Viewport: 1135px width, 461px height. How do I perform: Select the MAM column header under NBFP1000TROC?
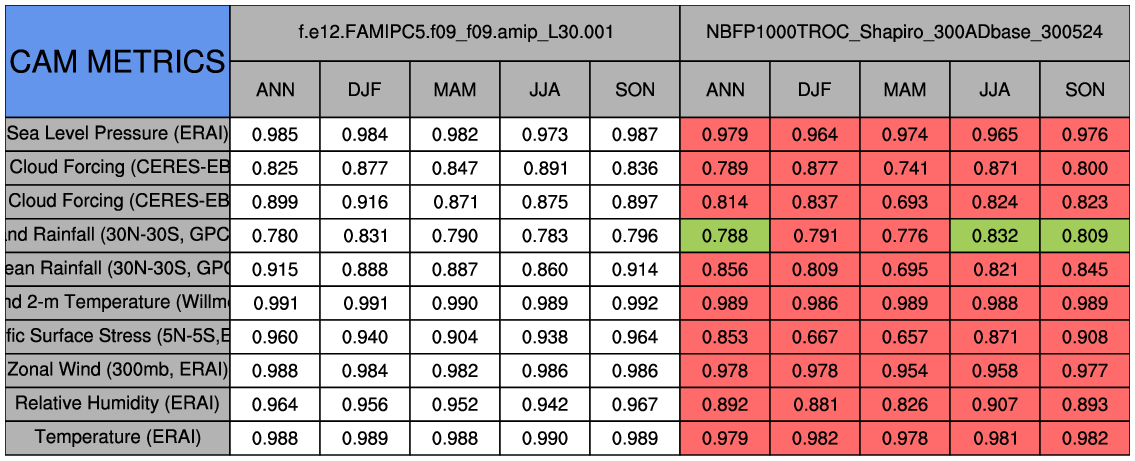pos(905,90)
